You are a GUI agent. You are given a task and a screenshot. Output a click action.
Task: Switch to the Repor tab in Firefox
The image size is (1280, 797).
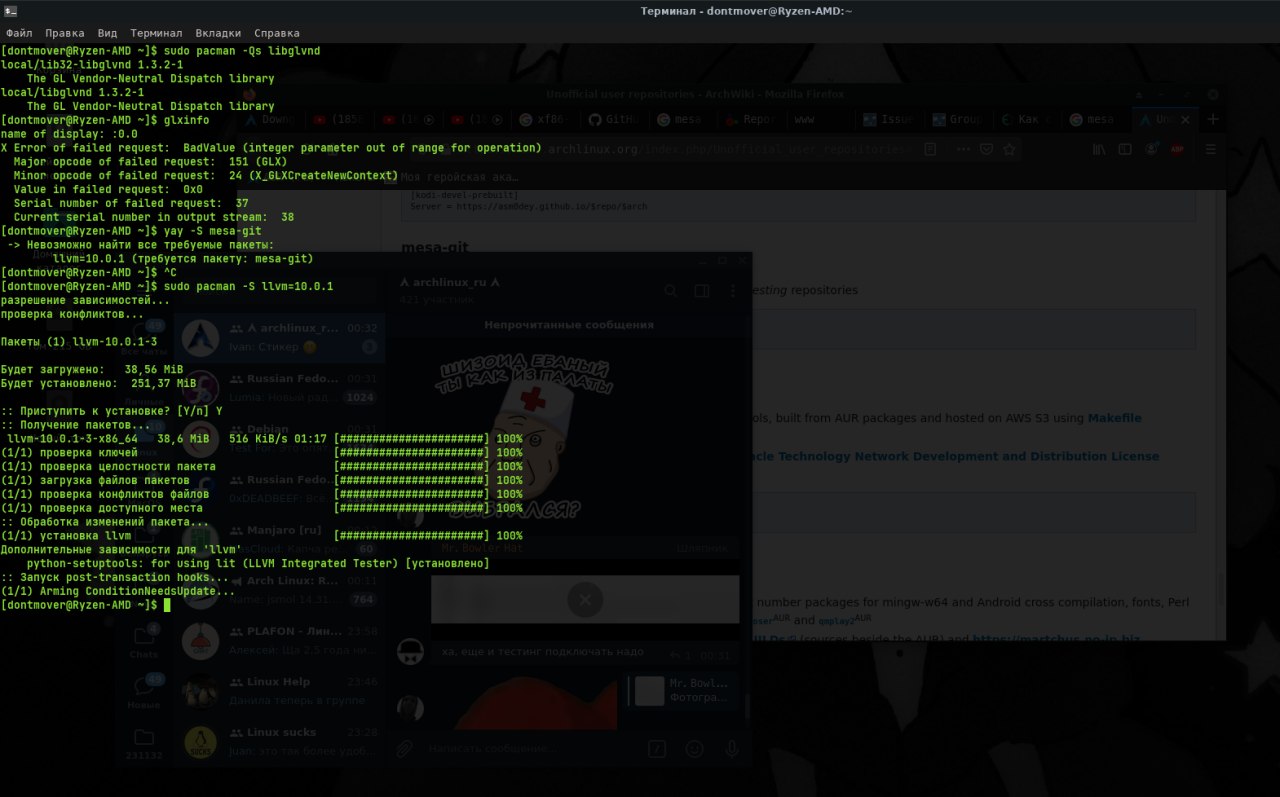750,119
